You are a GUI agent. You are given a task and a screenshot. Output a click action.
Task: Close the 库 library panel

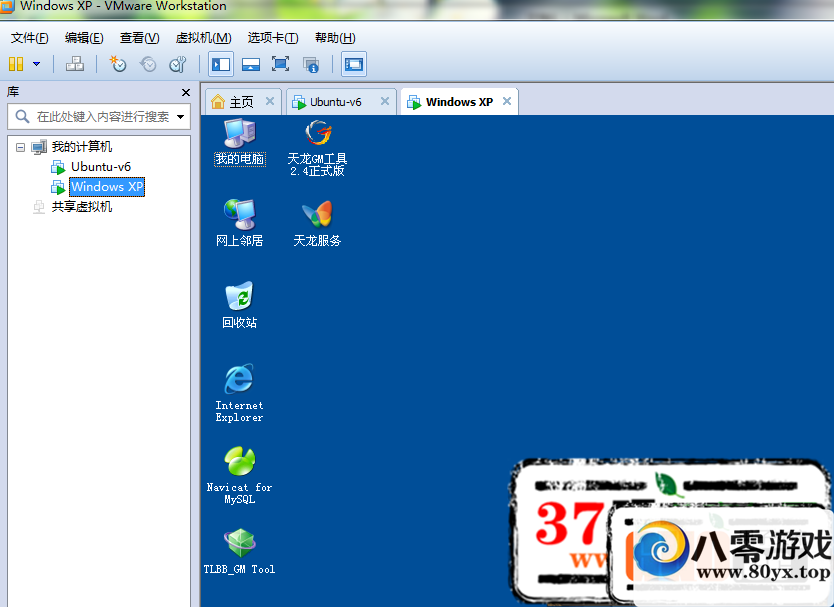[185, 92]
